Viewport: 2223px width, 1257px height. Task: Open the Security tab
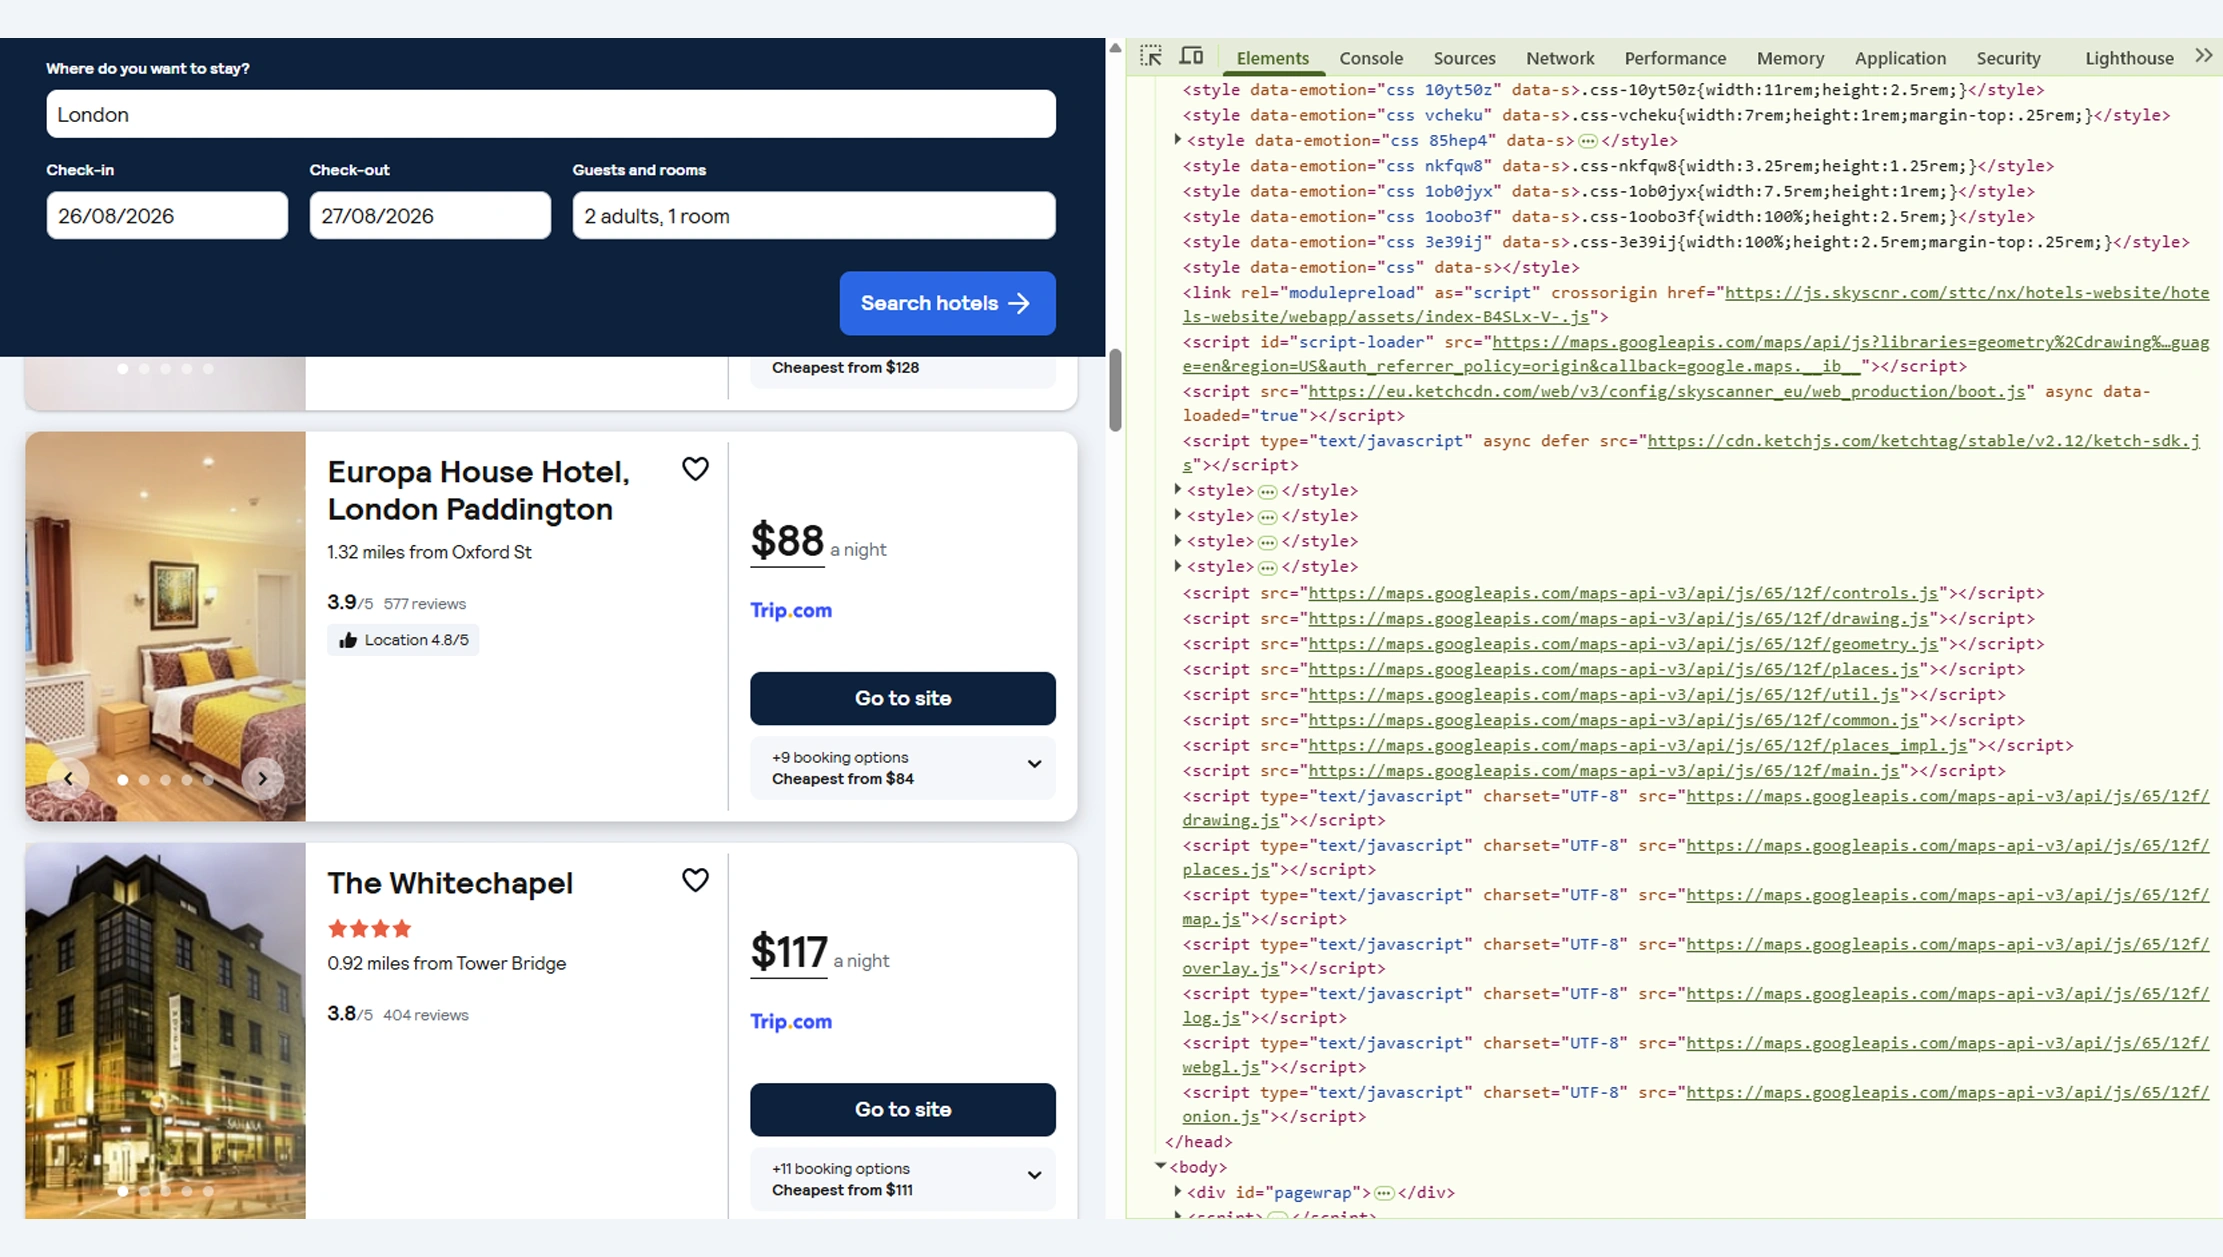pyautogui.click(x=2008, y=58)
